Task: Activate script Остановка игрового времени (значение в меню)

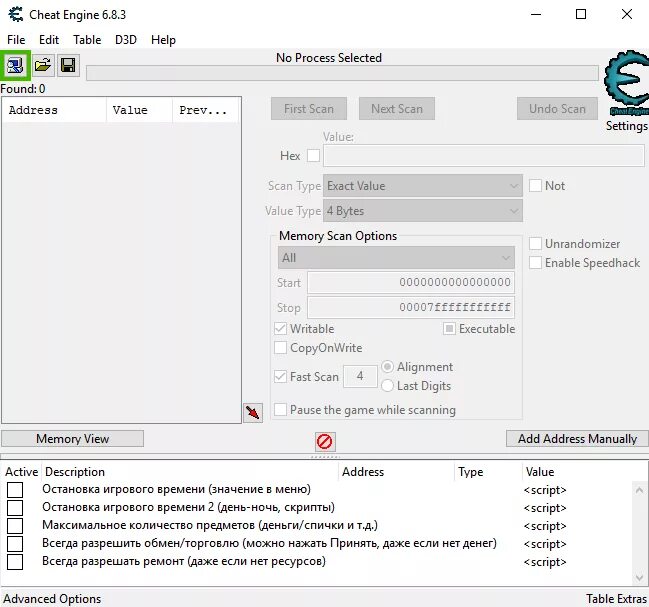Action: pos(15,490)
